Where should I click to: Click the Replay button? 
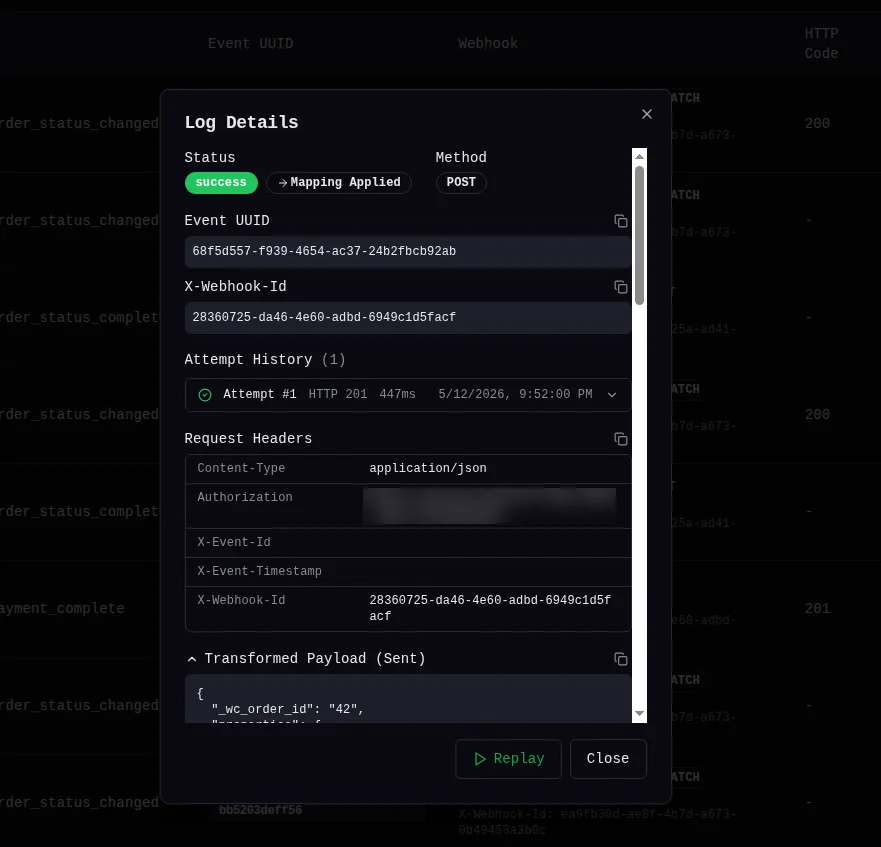(x=508, y=759)
